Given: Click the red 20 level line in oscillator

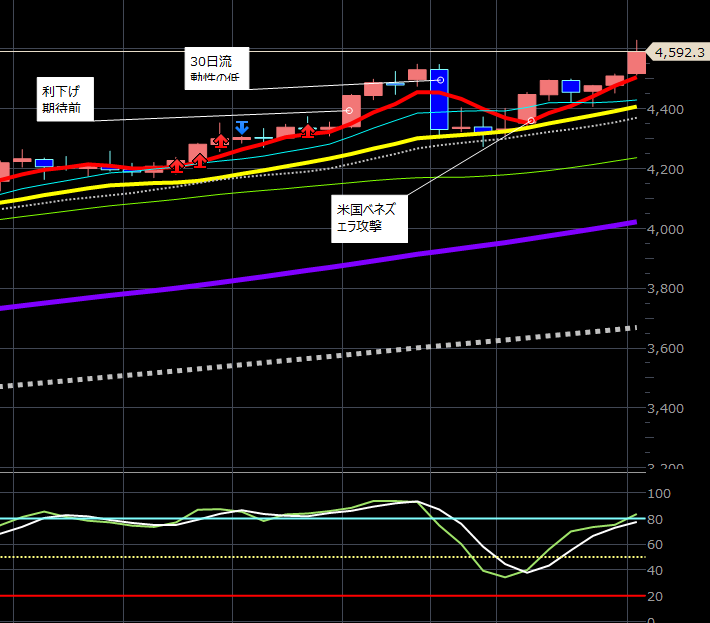Looking at the screenshot, I should (300, 596).
